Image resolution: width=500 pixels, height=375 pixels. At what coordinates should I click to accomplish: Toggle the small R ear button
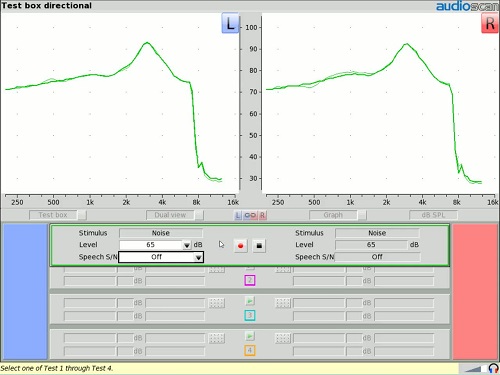262,215
